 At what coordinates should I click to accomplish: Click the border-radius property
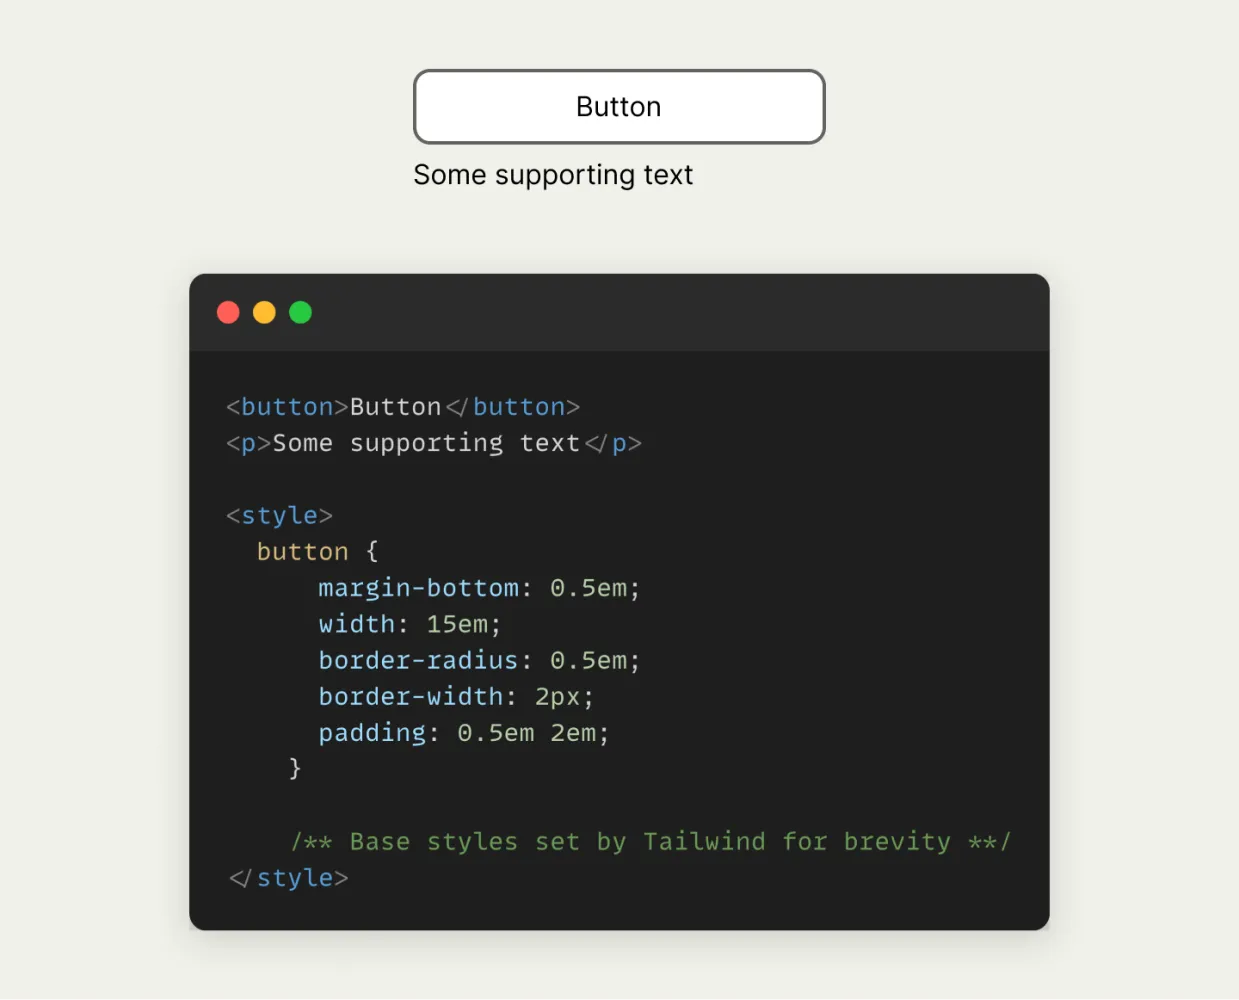click(x=418, y=660)
